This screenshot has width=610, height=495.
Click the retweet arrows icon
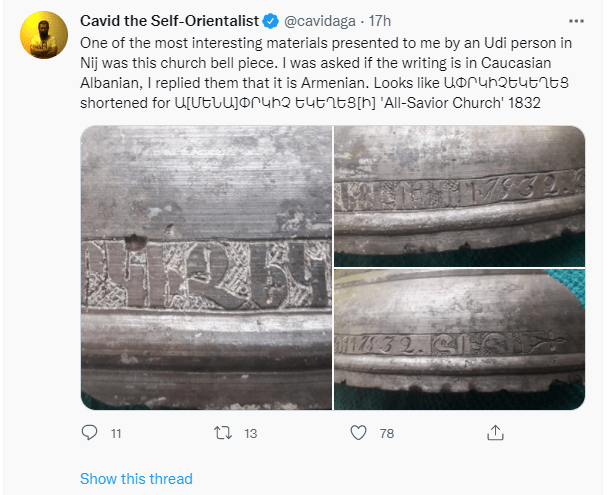point(224,433)
